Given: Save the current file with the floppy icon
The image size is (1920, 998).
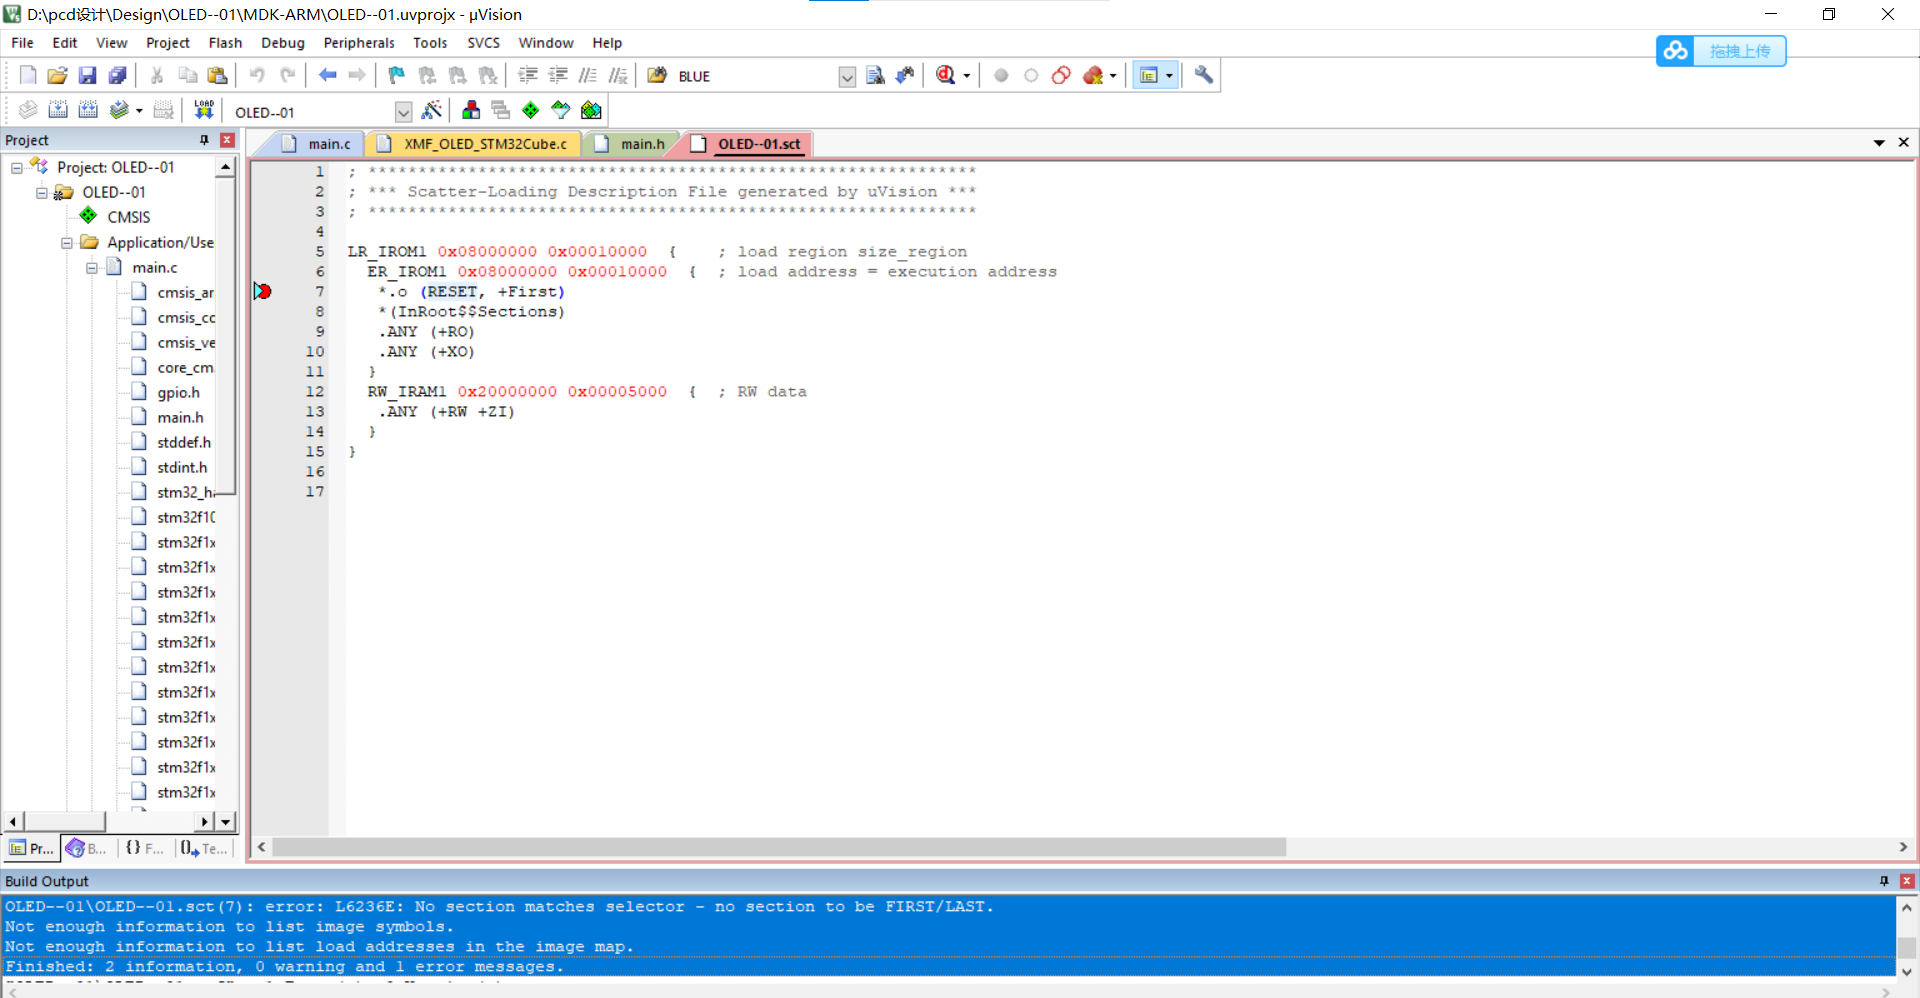Looking at the screenshot, I should tap(88, 75).
